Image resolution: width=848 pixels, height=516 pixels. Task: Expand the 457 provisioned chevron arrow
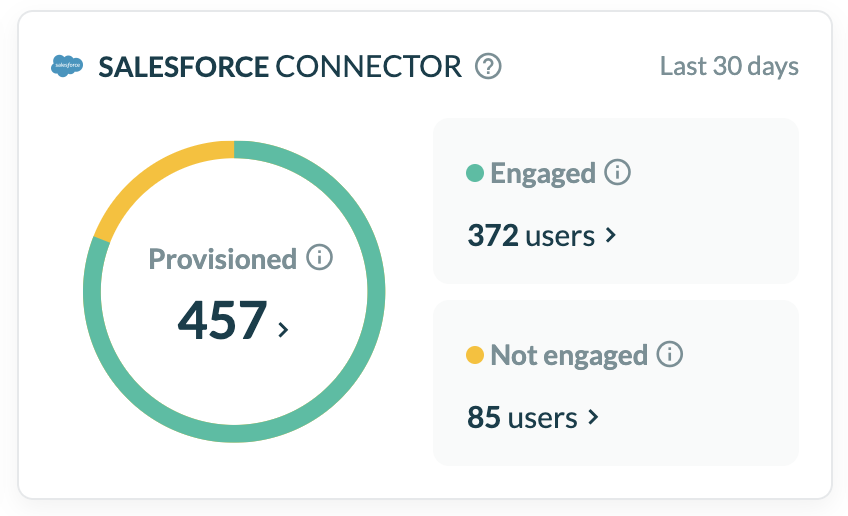pyautogui.click(x=283, y=329)
